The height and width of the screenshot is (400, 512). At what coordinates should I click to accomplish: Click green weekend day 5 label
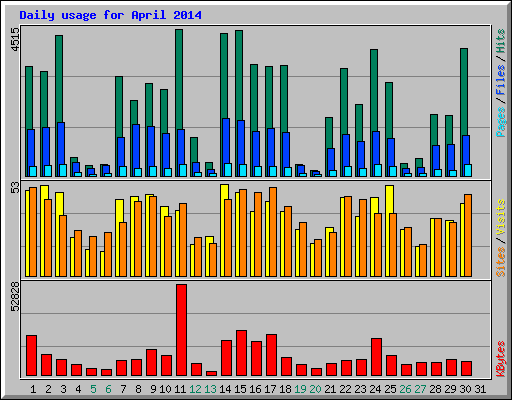[x=93, y=389]
